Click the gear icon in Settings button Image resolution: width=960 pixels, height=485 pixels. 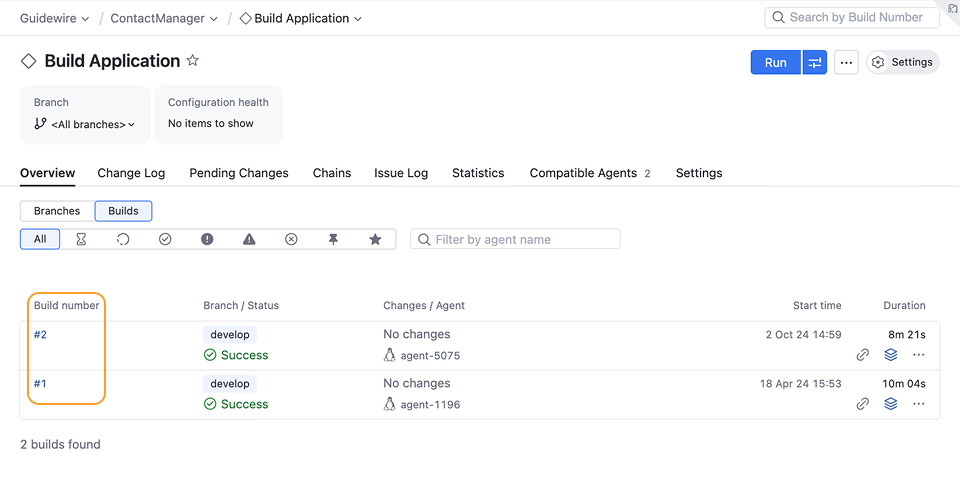878,62
